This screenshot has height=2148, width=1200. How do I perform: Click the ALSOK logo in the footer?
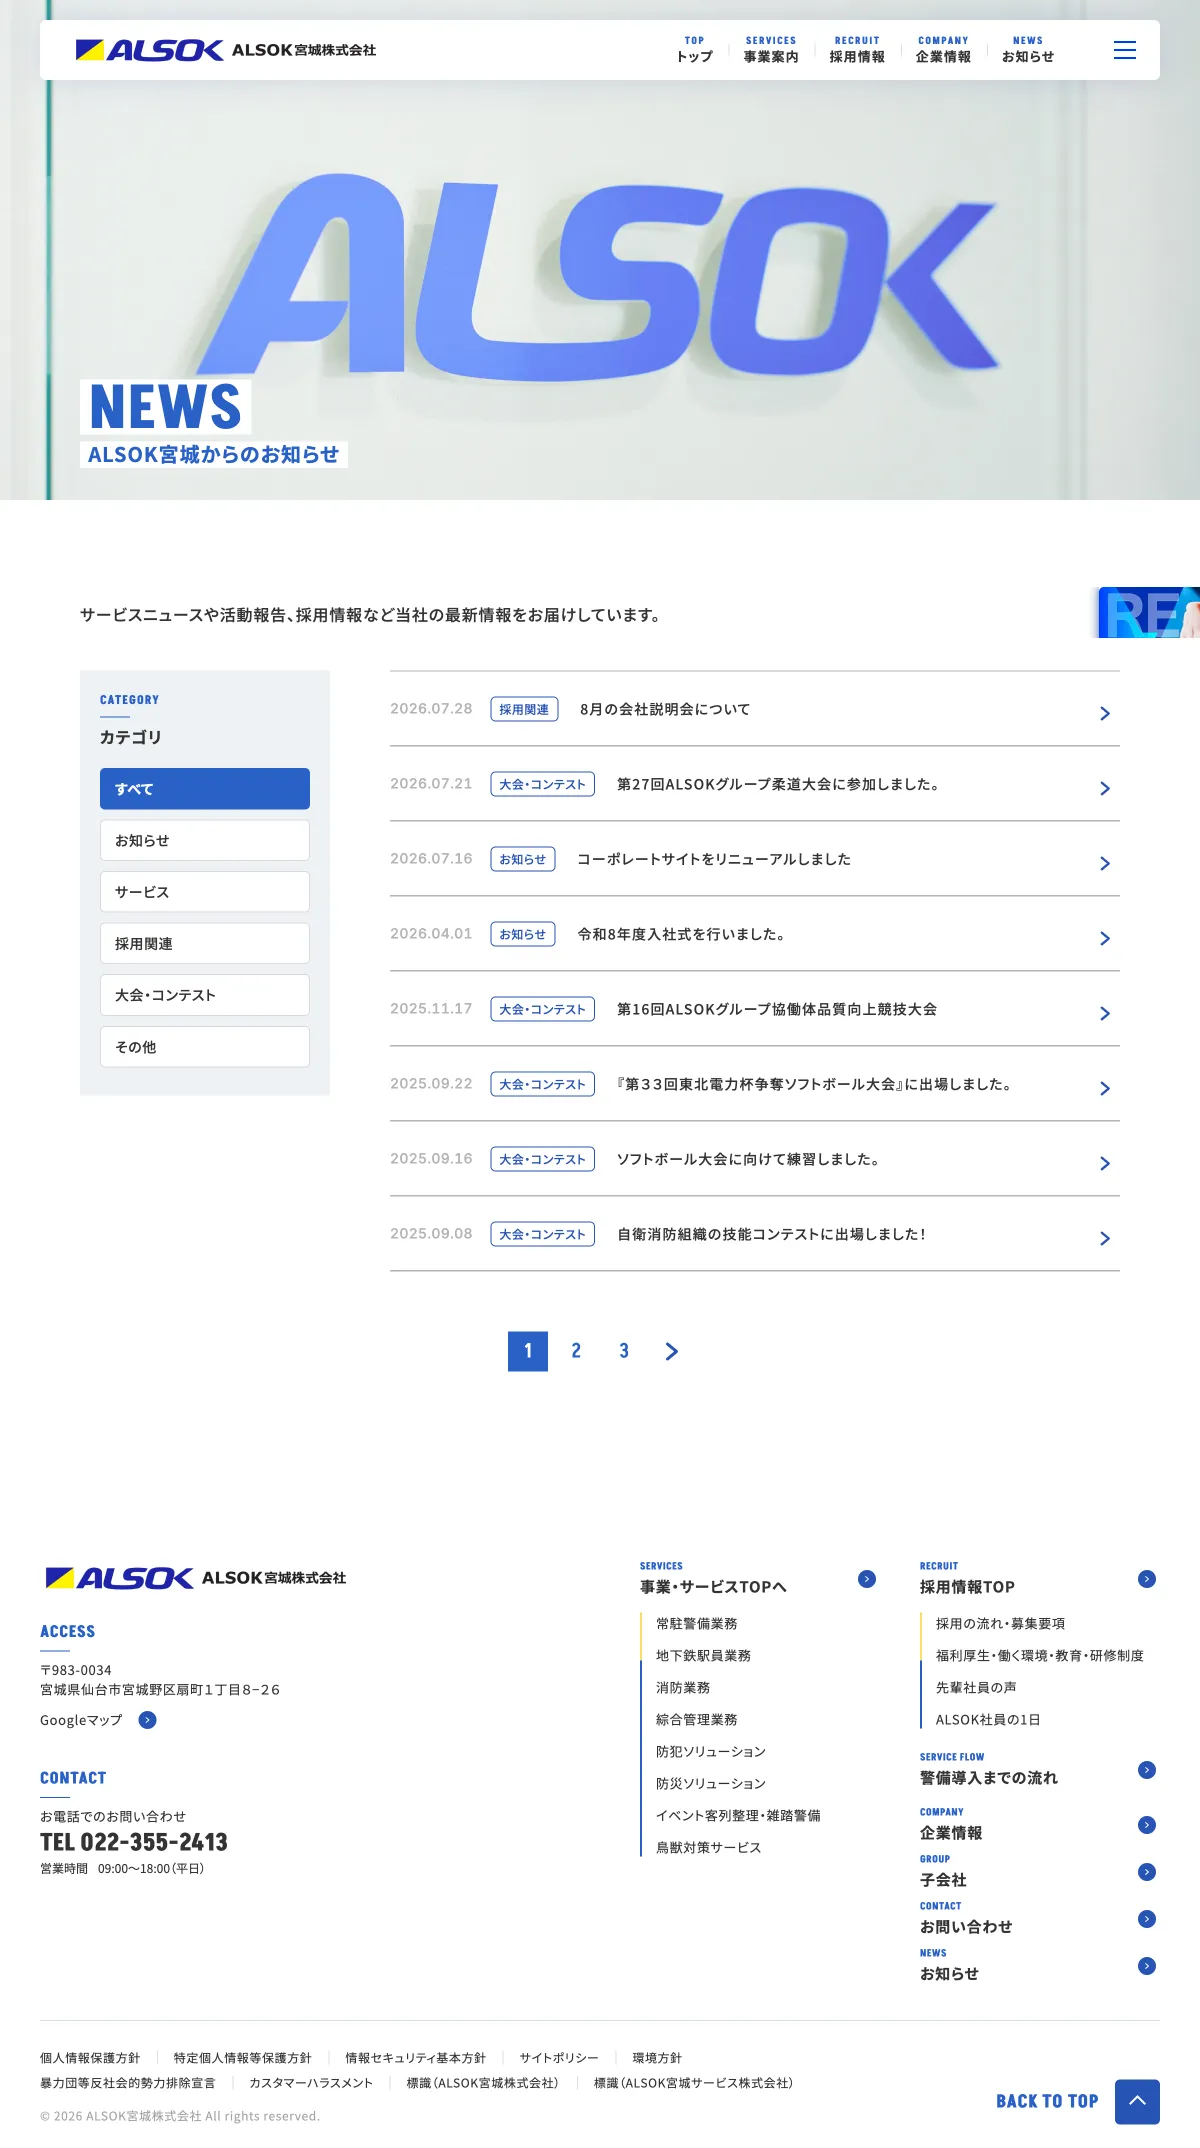pos(196,1578)
